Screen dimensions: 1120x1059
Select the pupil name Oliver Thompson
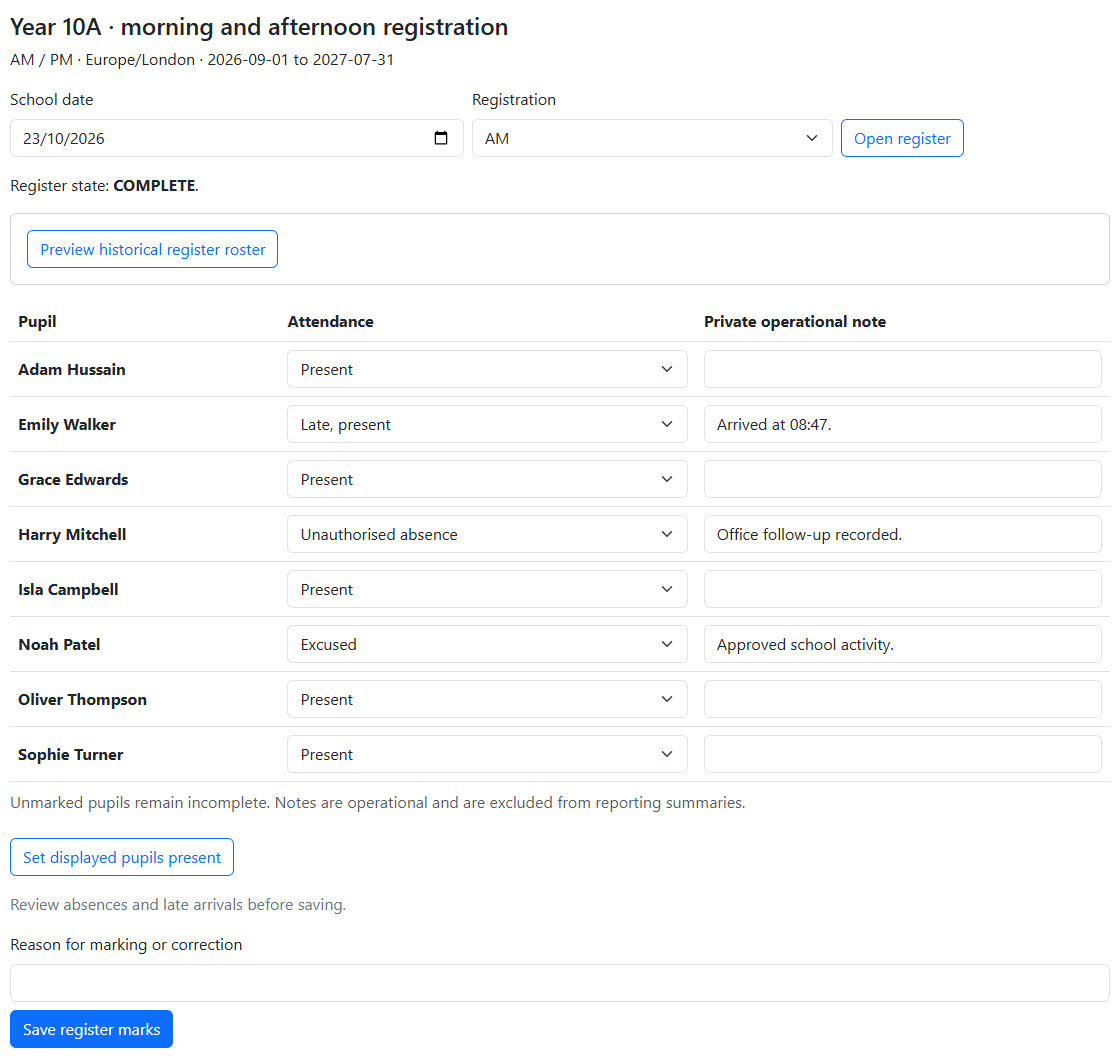coord(82,699)
